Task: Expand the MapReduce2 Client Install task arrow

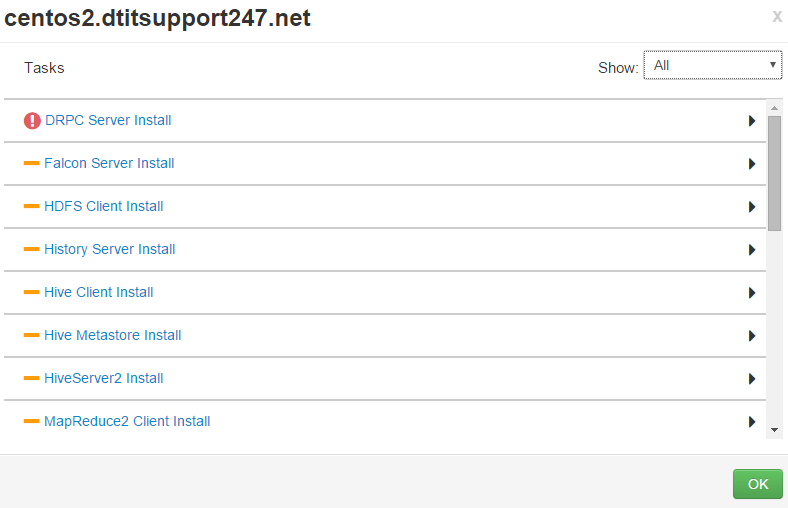Action: pos(751,422)
